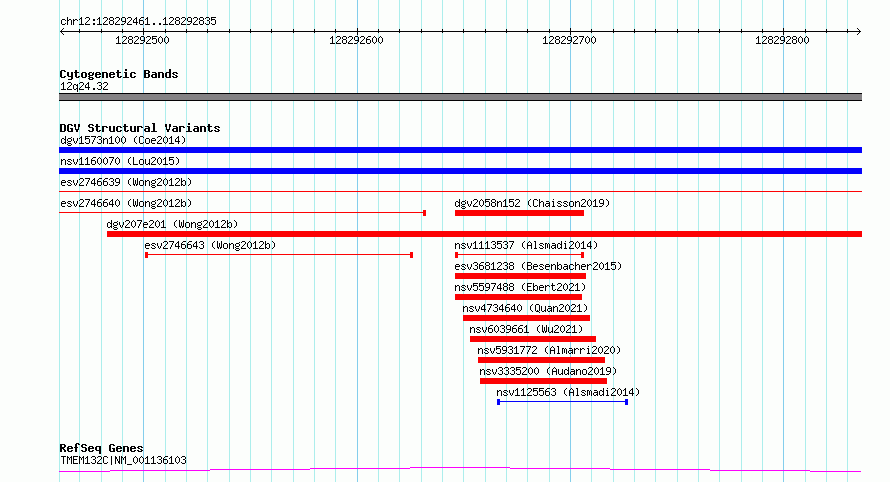Open the dgv1573n100 (Coe2014) label

[x=123, y=140]
